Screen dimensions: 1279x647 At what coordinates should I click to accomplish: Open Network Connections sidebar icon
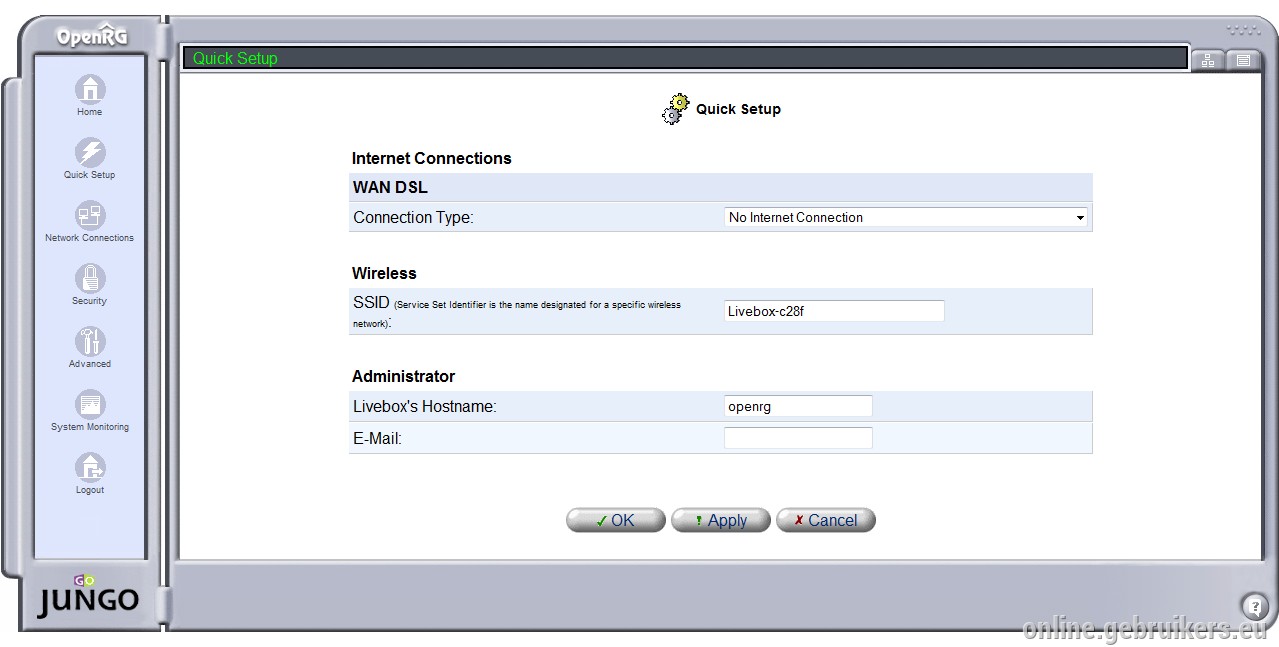(x=90, y=215)
